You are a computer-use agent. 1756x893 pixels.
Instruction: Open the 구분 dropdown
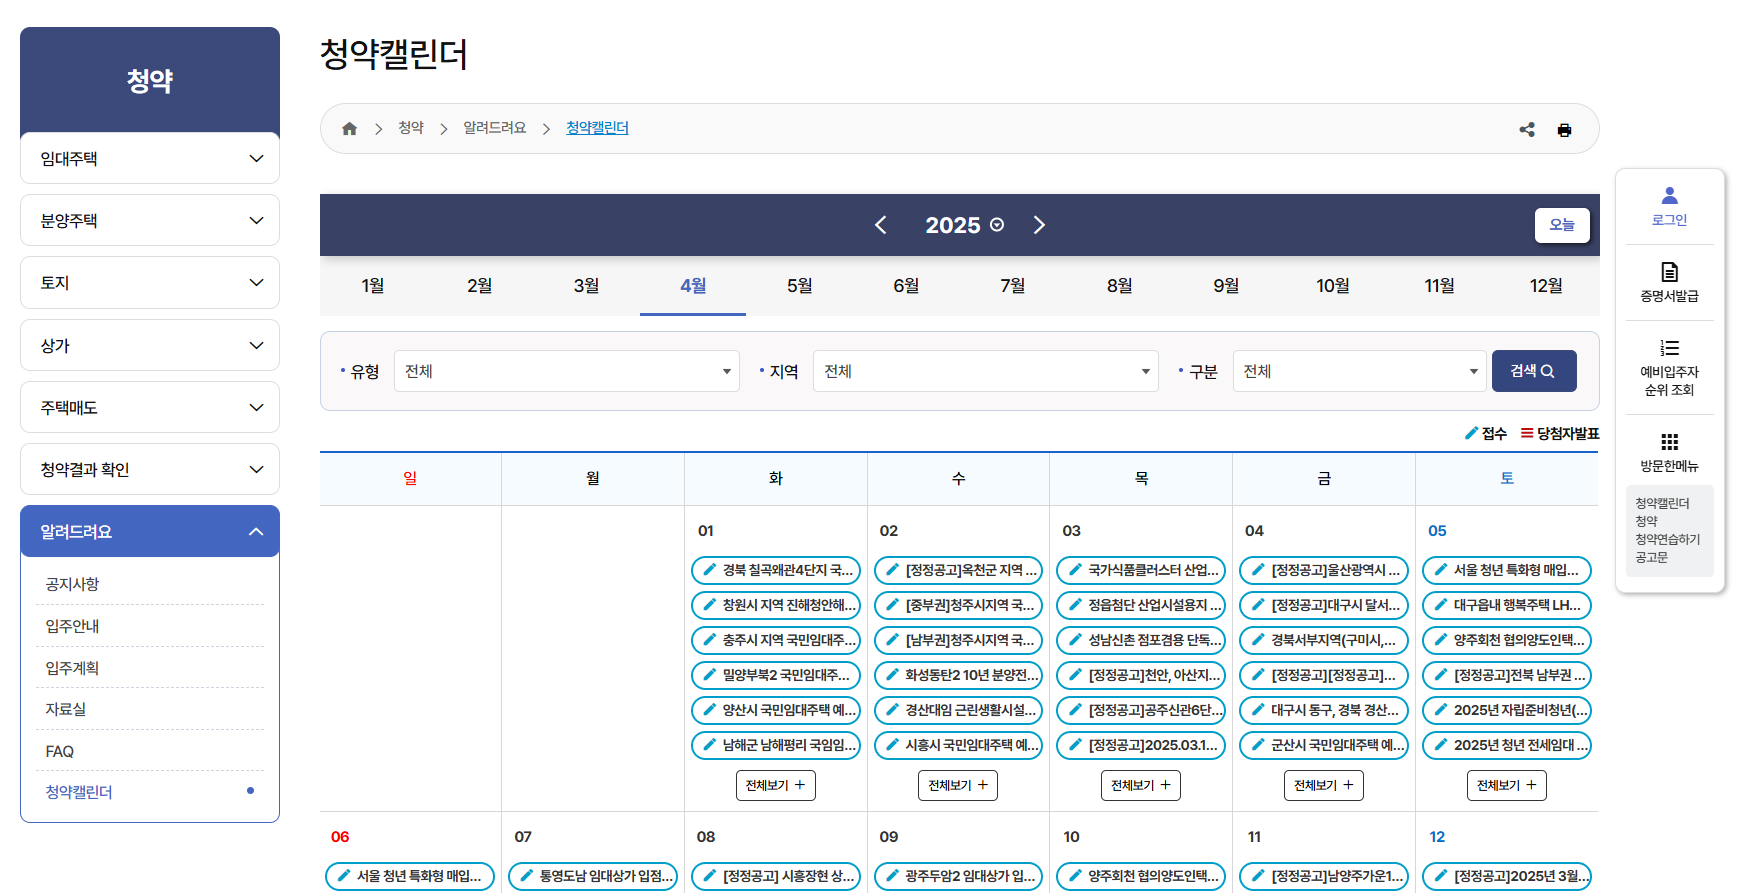pyautogui.click(x=1360, y=371)
